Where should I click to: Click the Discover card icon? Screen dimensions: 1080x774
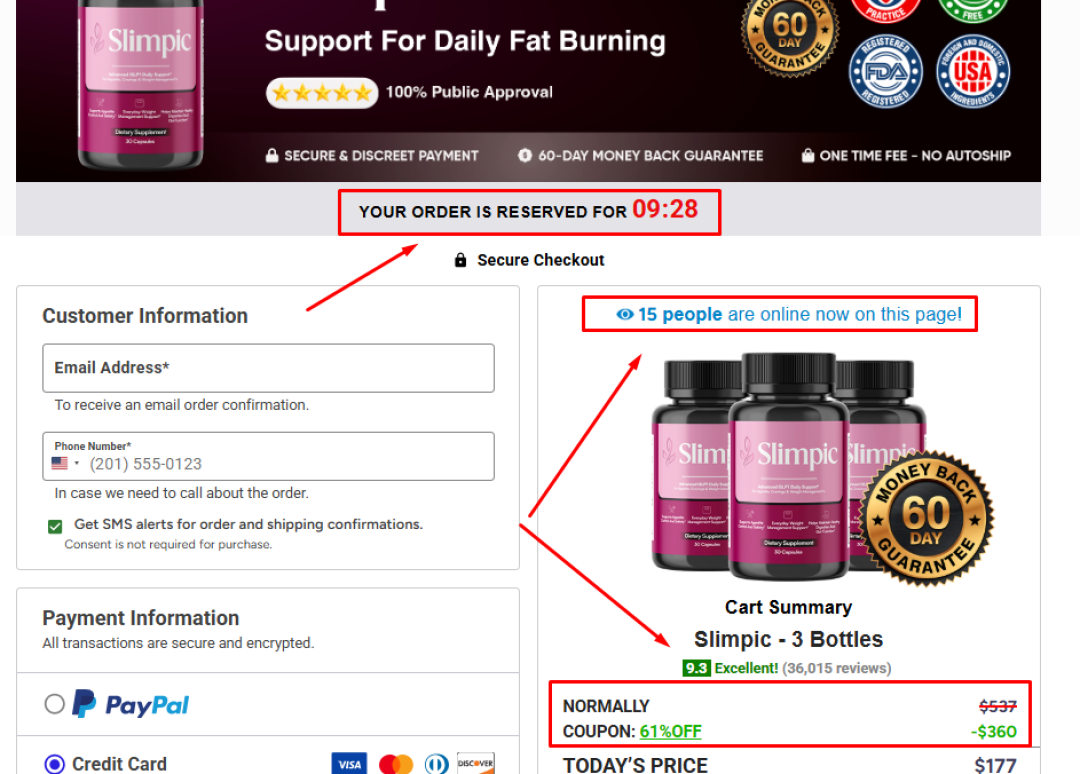tap(475, 764)
